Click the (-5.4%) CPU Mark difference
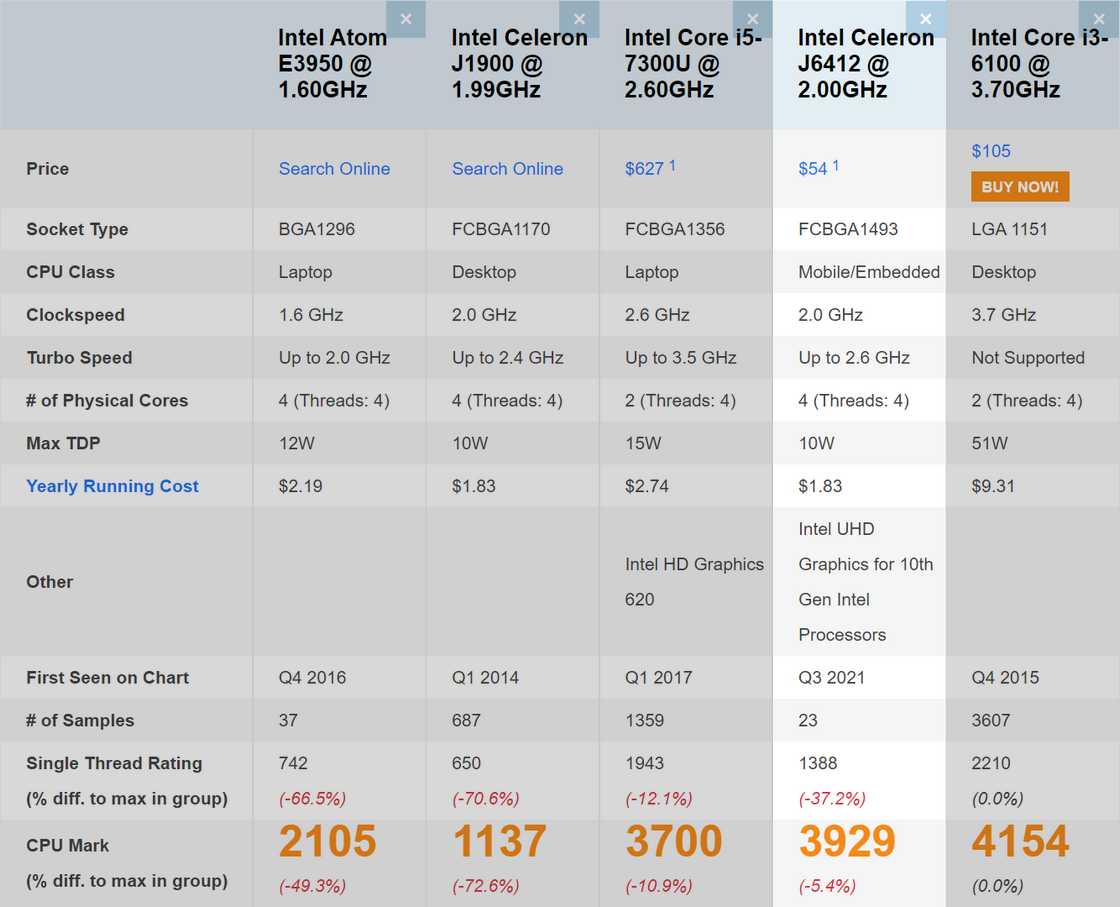Image resolution: width=1120 pixels, height=907 pixels. coord(827,886)
